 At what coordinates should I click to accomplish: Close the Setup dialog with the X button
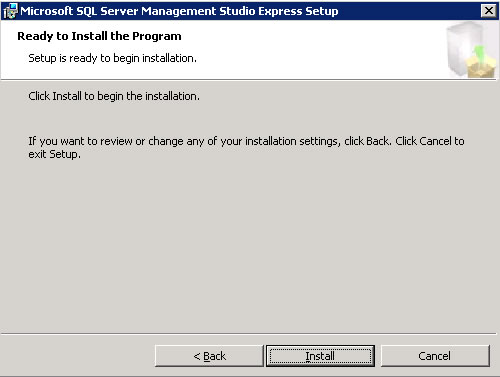489,11
